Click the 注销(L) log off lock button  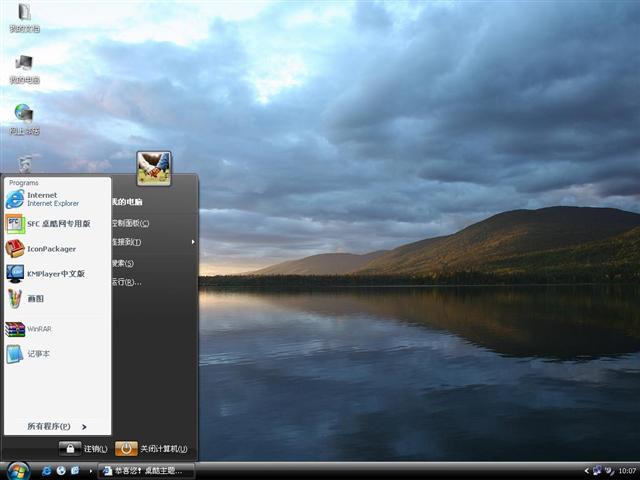(70, 449)
